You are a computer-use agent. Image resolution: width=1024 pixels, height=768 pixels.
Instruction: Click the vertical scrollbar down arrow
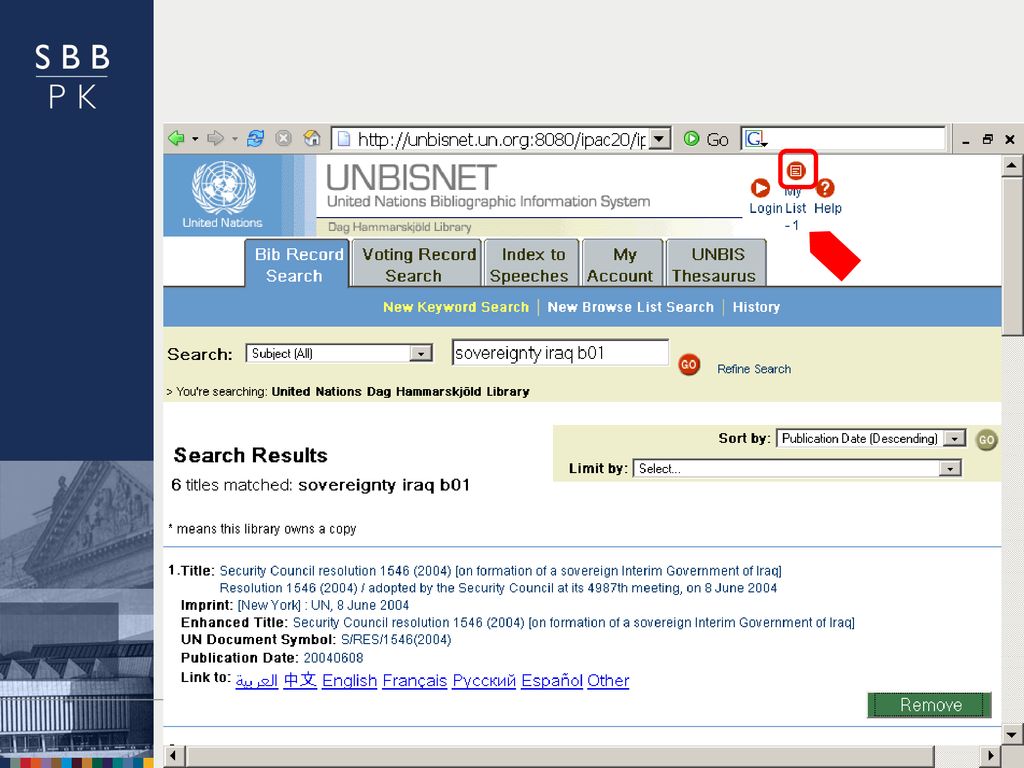click(x=1012, y=735)
